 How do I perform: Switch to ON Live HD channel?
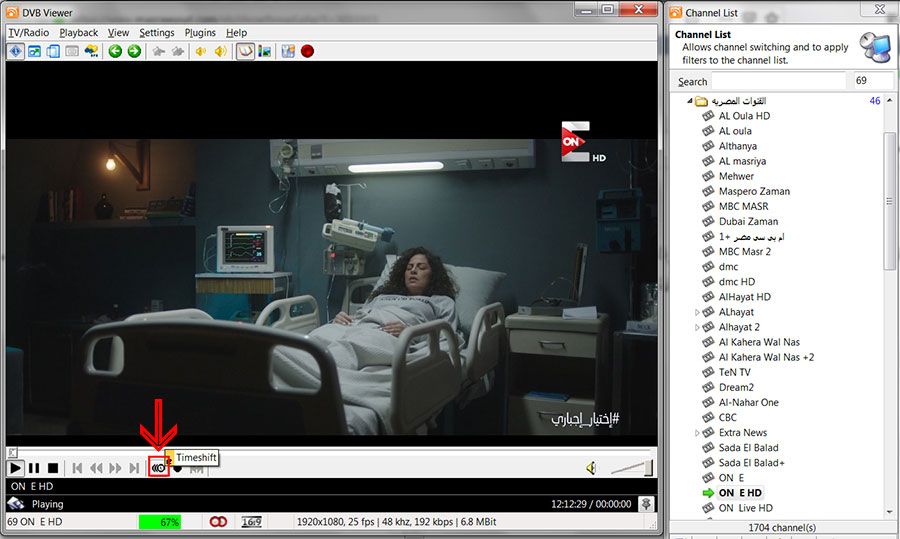[x=746, y=508]
